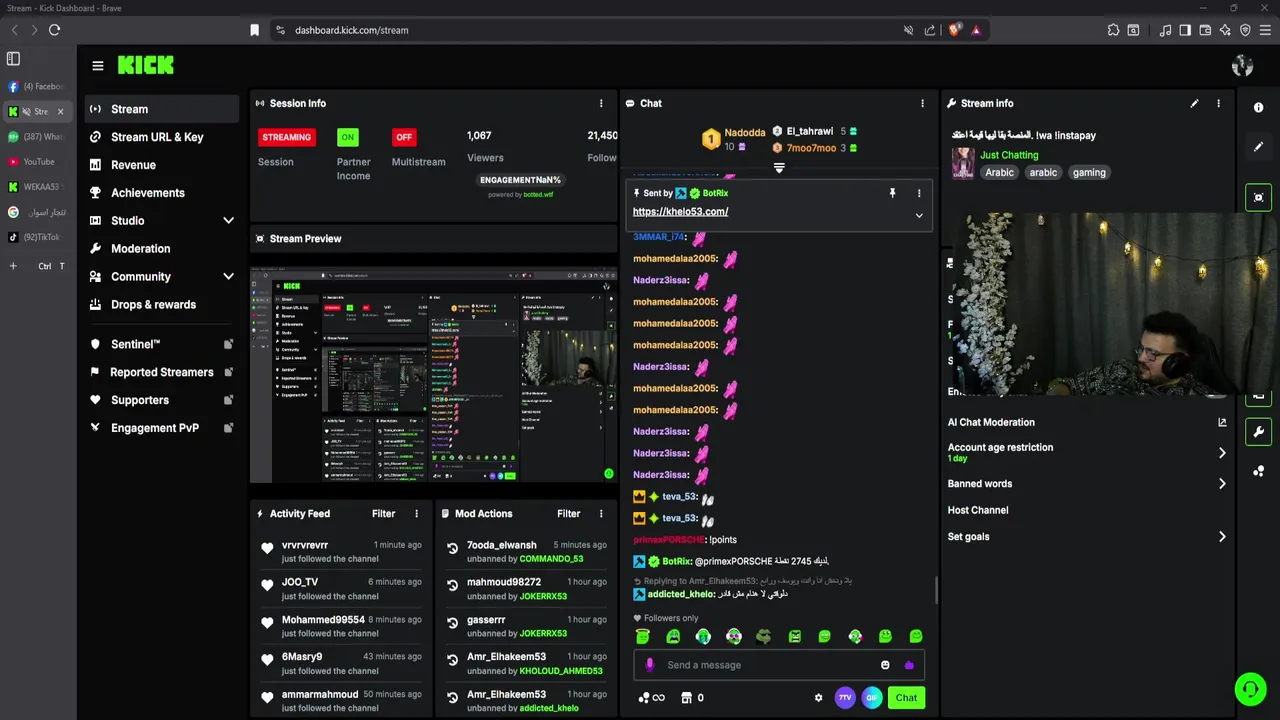Open green support headset bubble

(1250, 689)
